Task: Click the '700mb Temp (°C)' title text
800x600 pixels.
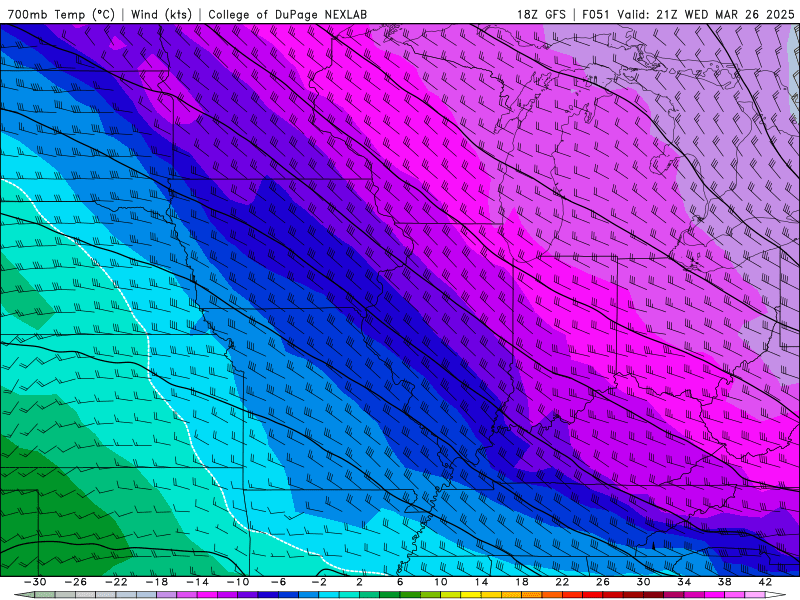Action: point(61,14)
